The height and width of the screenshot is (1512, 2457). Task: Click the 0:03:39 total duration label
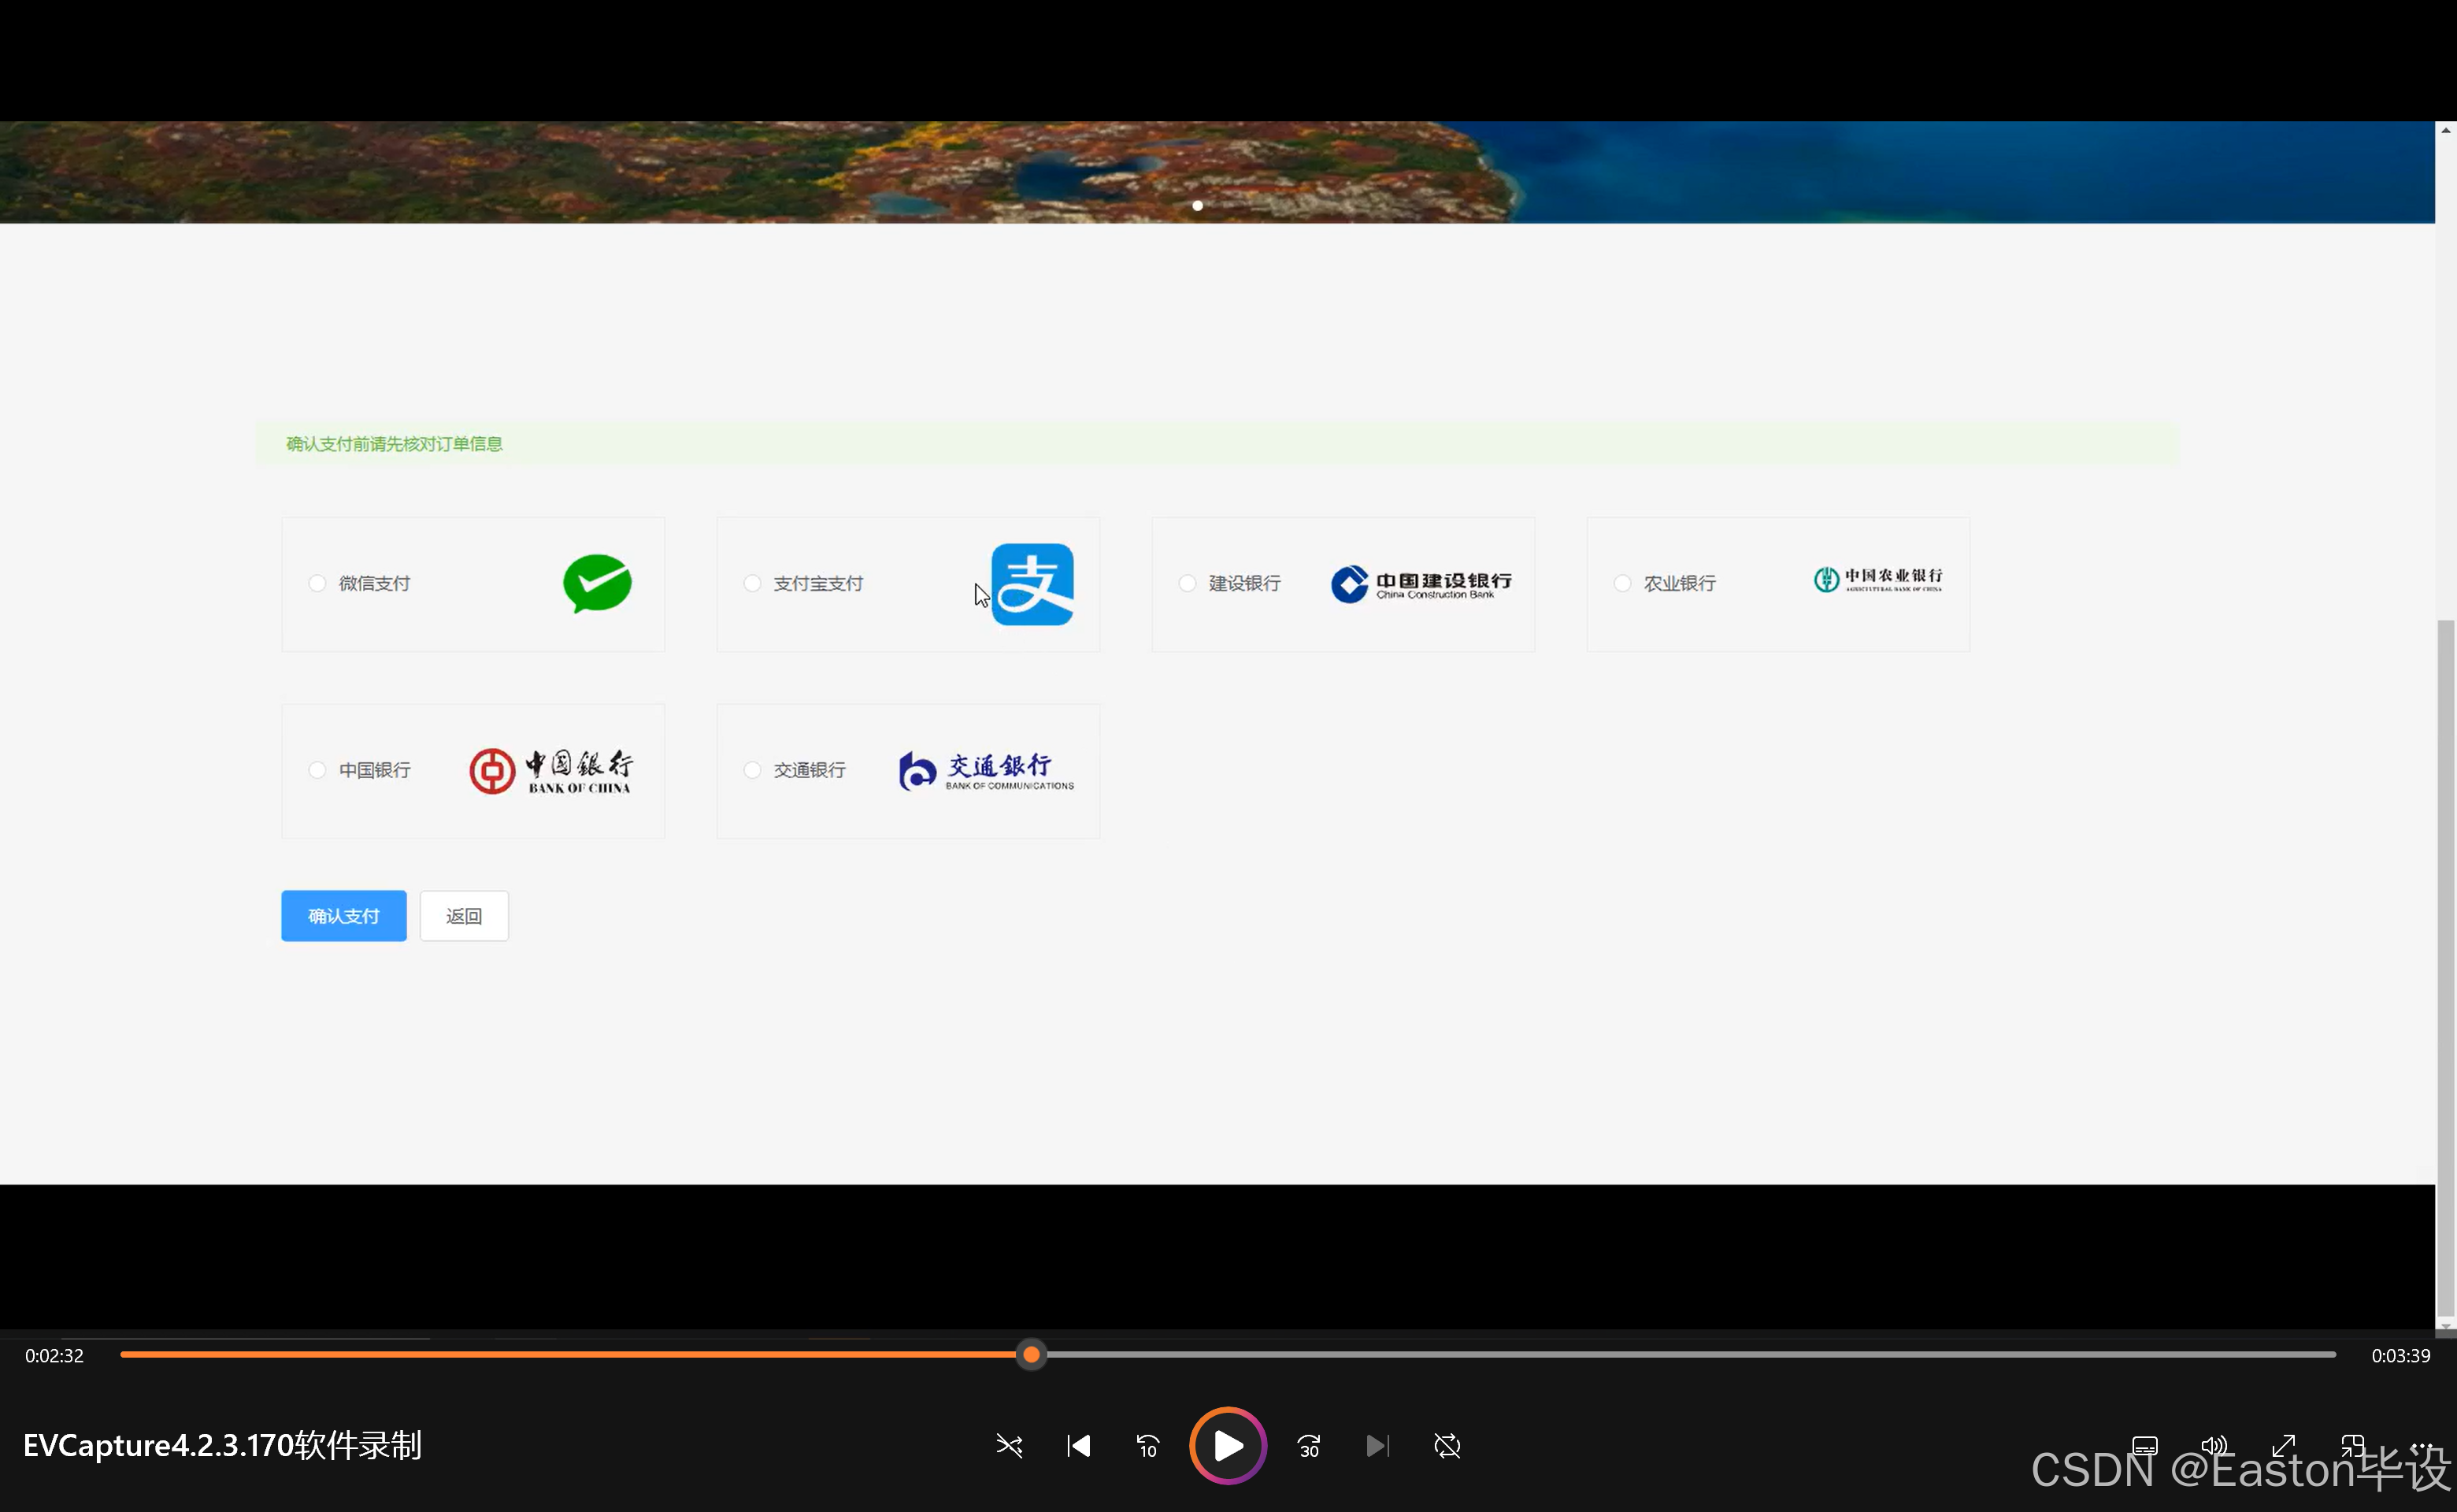click(2401, 1356)
